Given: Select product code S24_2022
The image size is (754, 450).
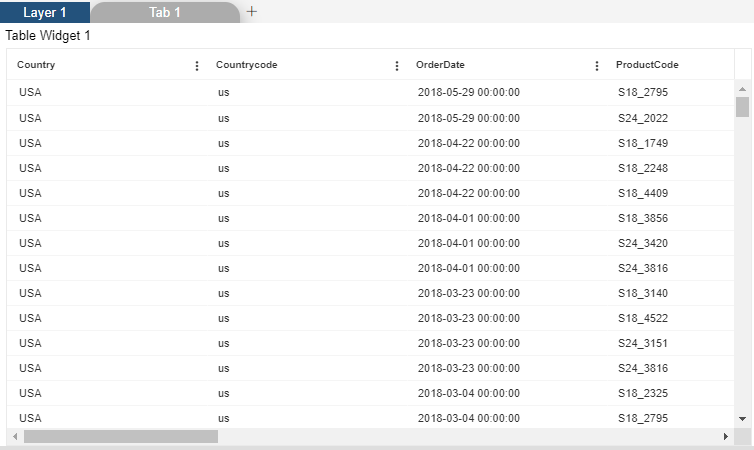Looking at the screenshot, I should (643, 118).
